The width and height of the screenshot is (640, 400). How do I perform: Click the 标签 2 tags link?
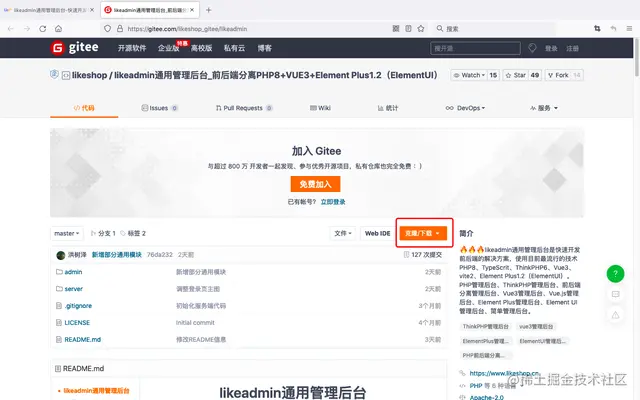pos(133,233)
